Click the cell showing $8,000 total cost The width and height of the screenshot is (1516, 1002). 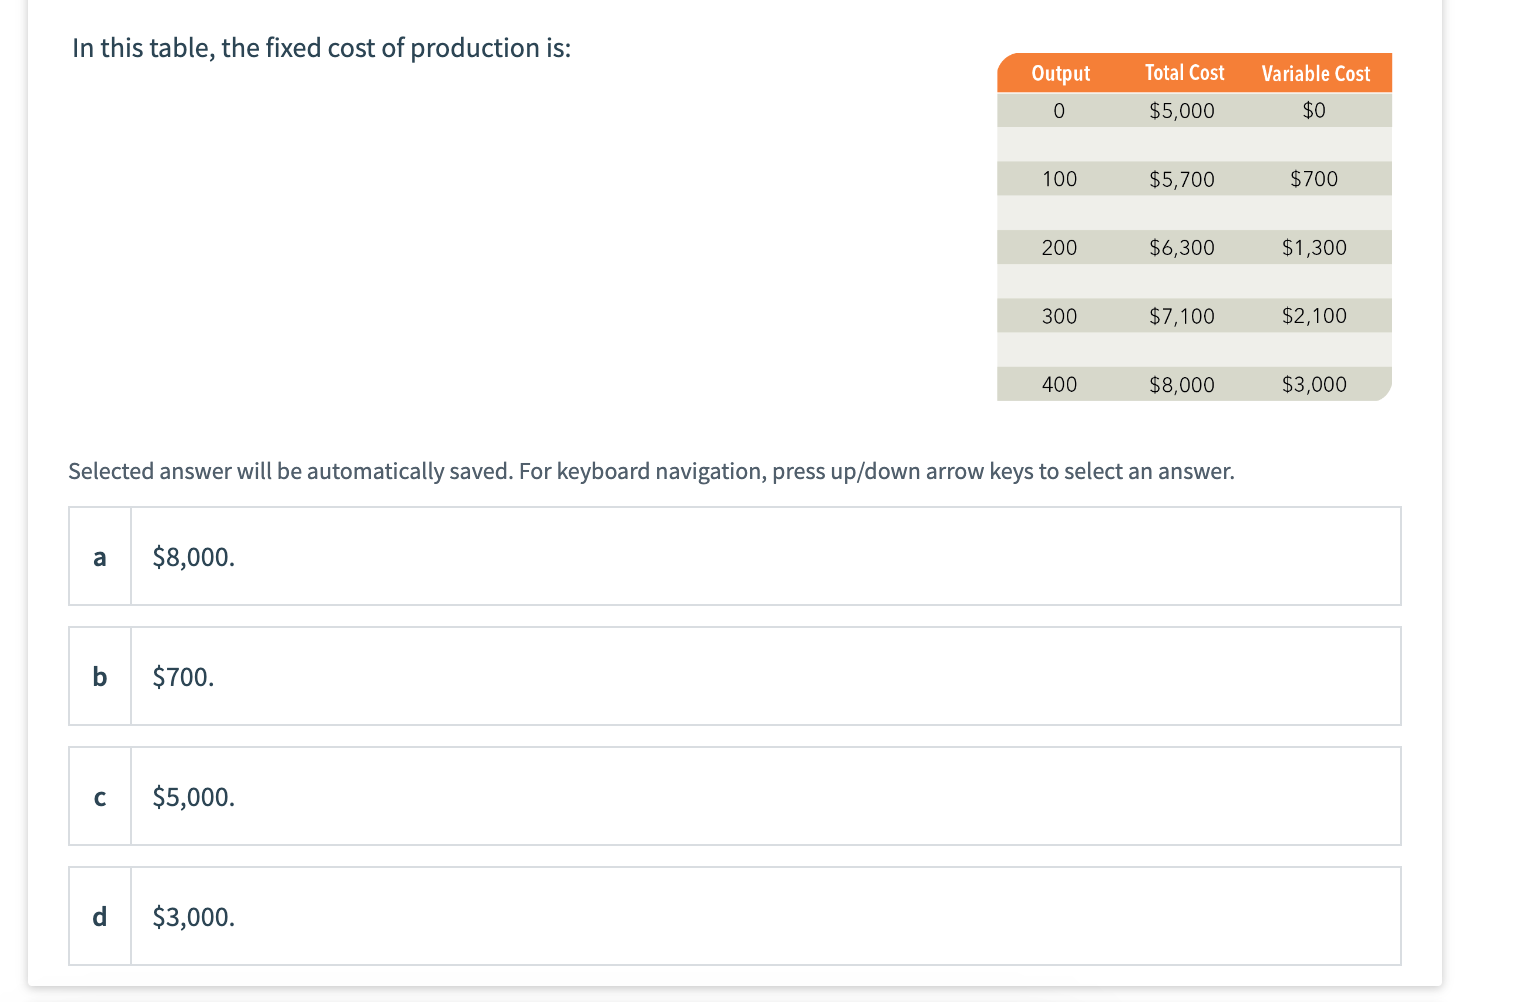pos(1182,384)
